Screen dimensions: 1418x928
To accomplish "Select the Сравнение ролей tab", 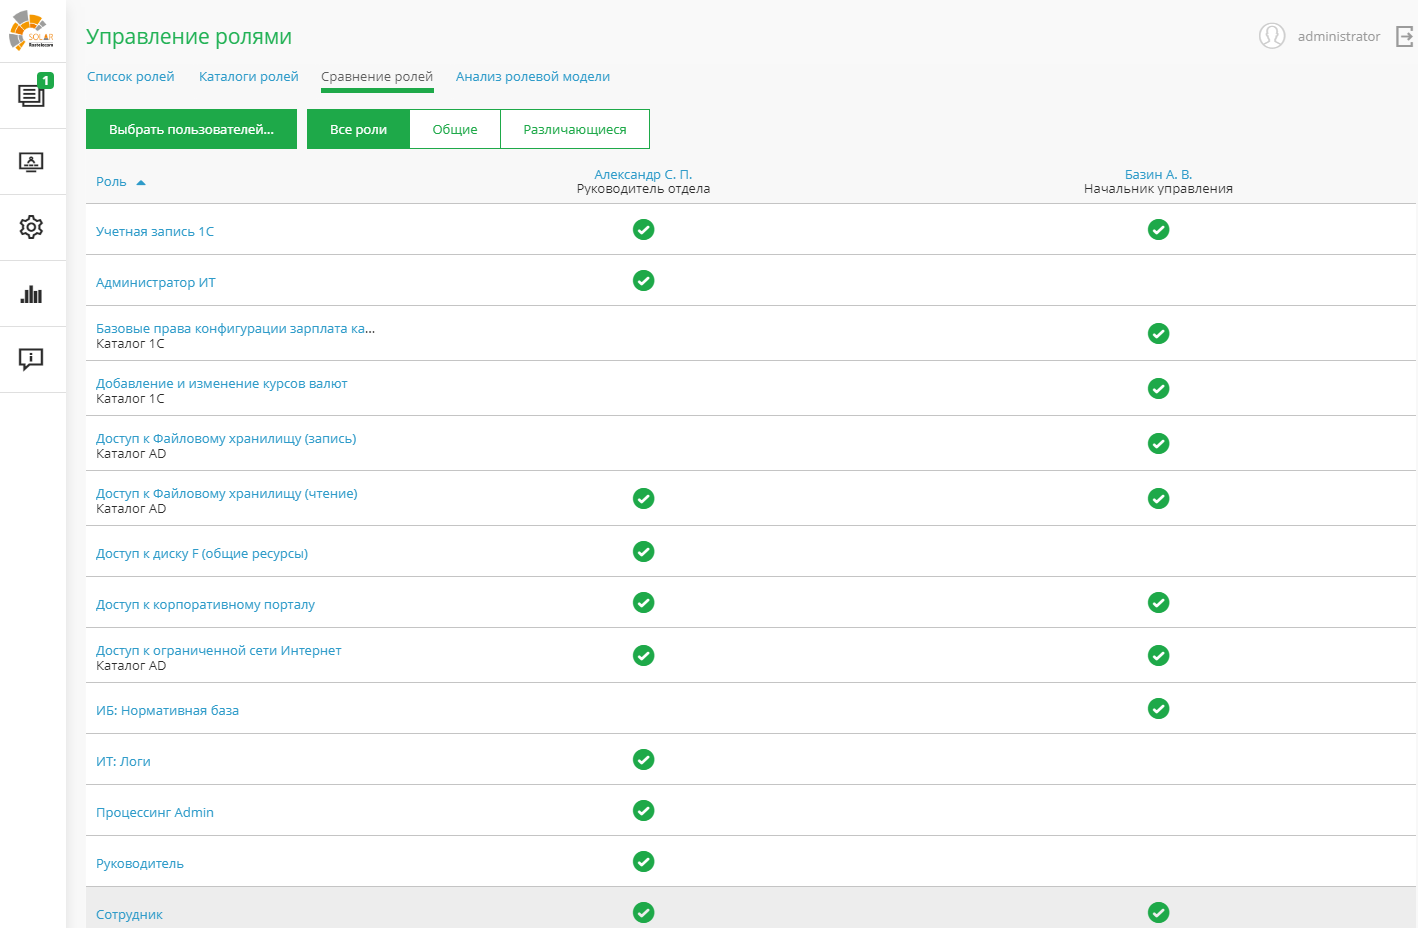I will coord(377,77).
